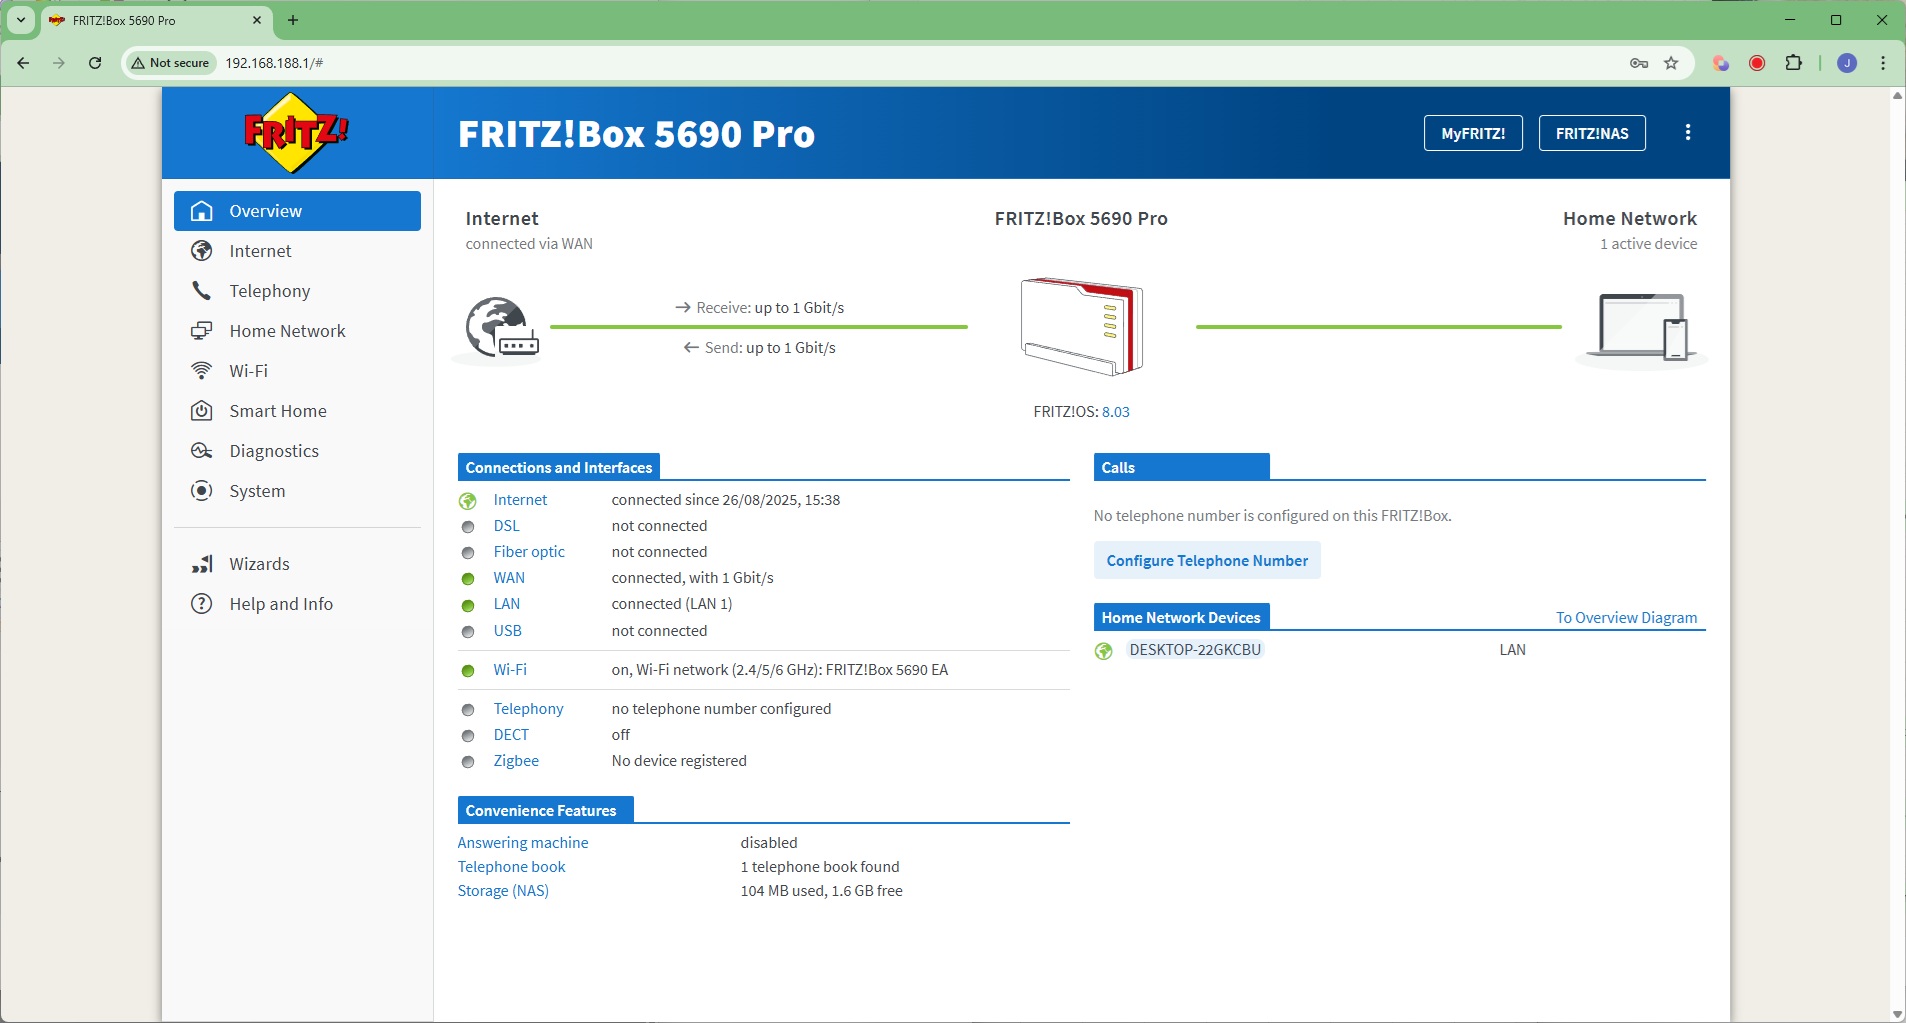Open the tab search dropdown arrow
The width and height of the screenshot is (1906, 1023).
click(21, 20)
